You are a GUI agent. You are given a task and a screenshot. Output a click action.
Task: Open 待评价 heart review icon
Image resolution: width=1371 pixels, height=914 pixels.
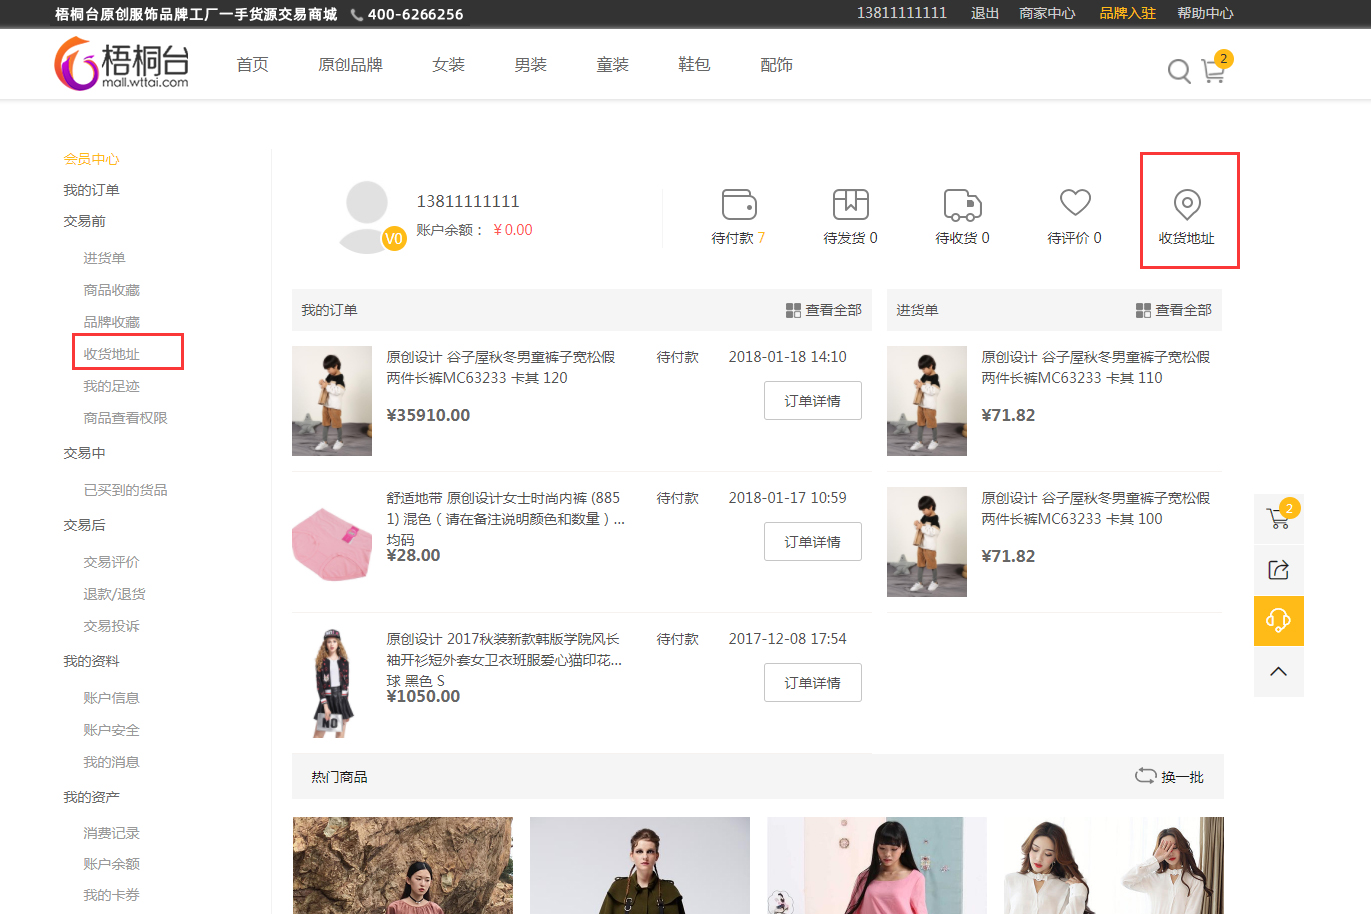[x=1075, y=203]
